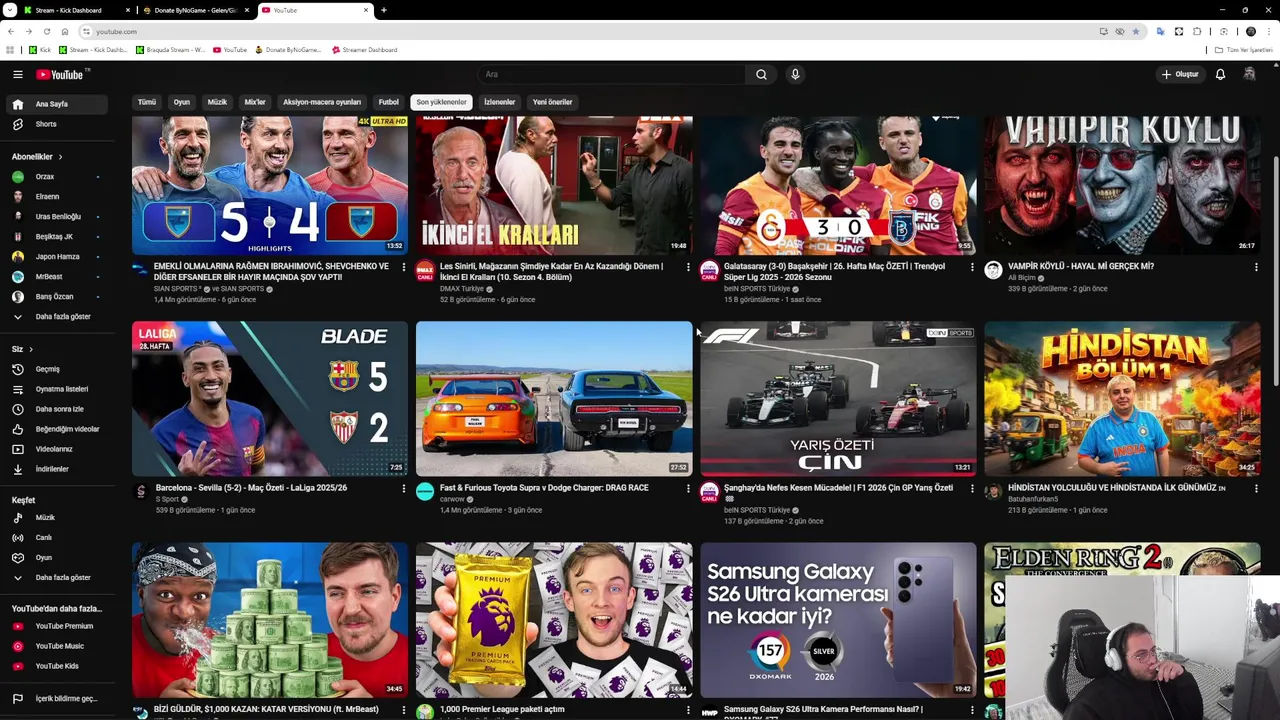Open Barış Özcan channel
The height and width of the screenshot is (720, 1280).
pyautogui.click(x=59, y=296)
